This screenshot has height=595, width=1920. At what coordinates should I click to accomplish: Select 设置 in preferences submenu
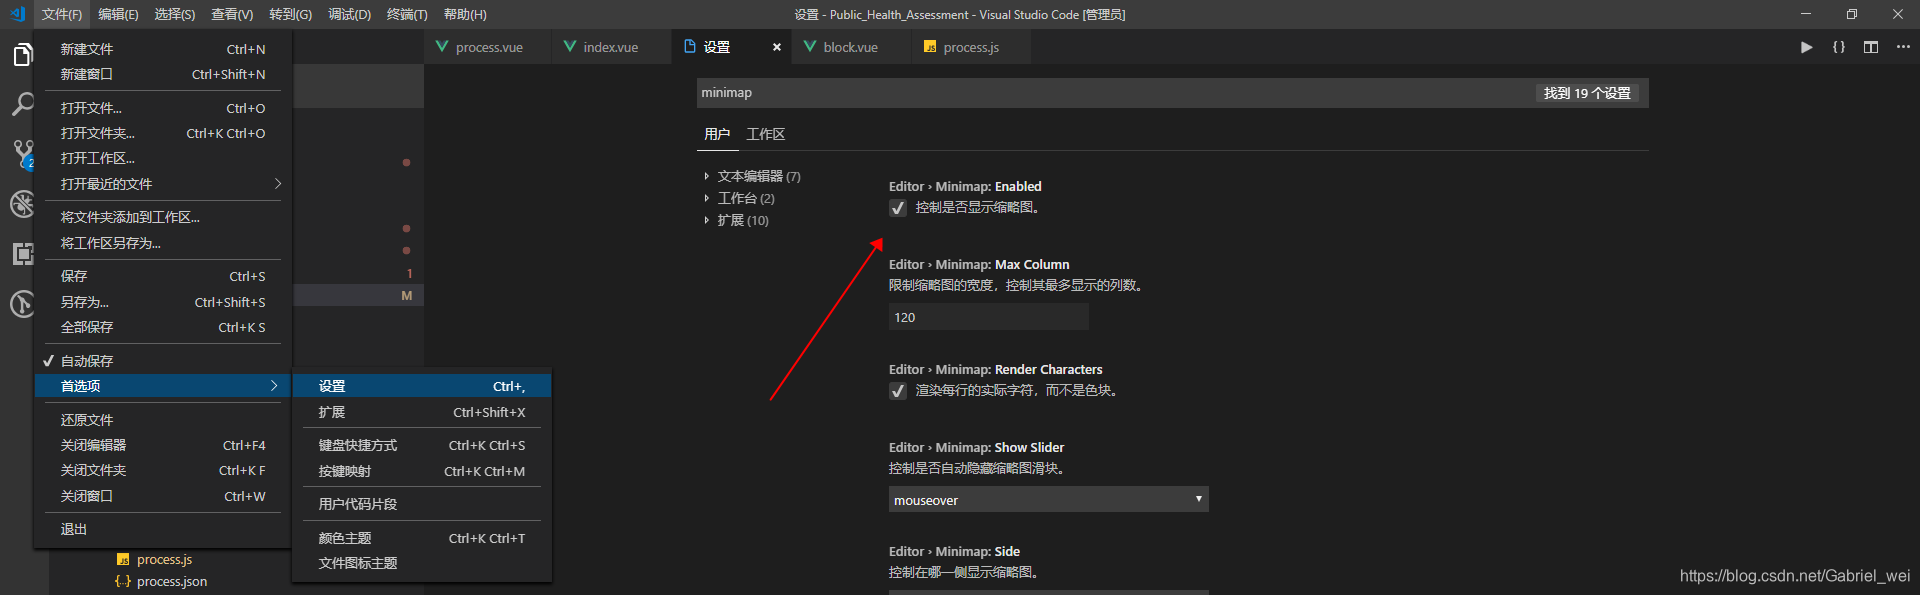[421, 386]
